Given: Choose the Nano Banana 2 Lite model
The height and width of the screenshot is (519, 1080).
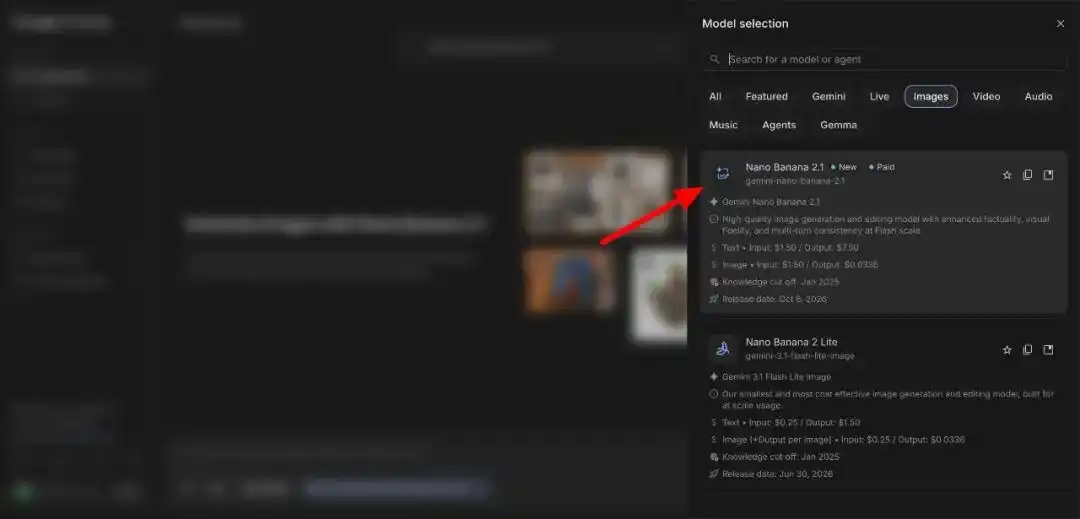Looking at the screenshot, I should 884,407.
